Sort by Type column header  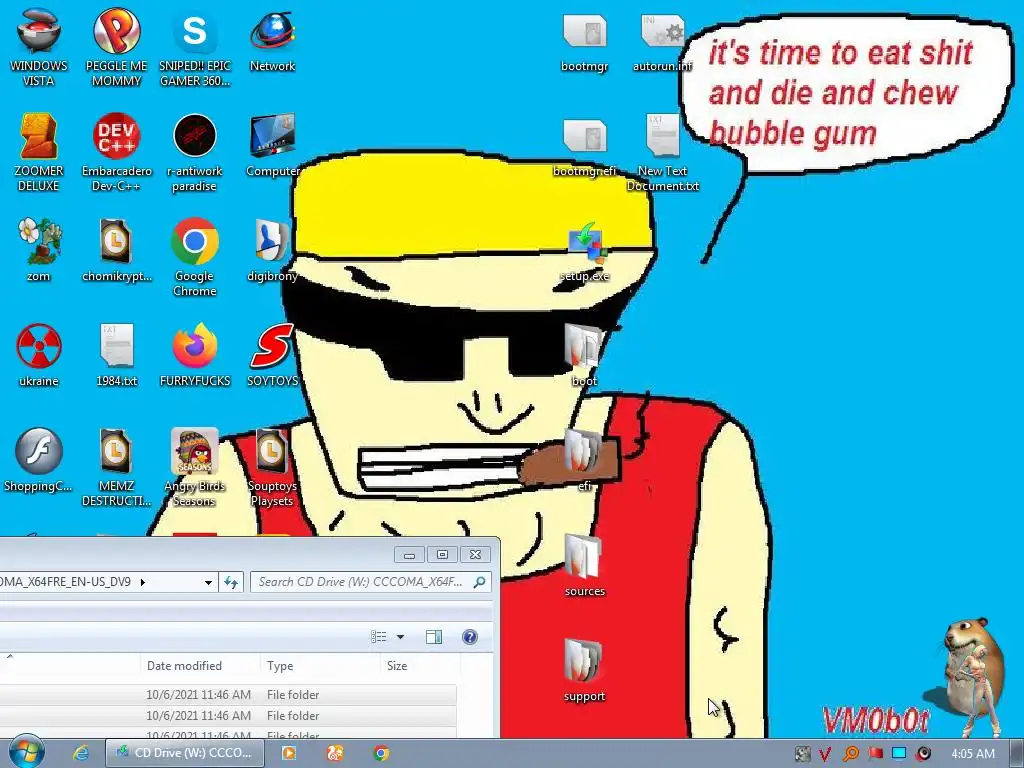320,665
